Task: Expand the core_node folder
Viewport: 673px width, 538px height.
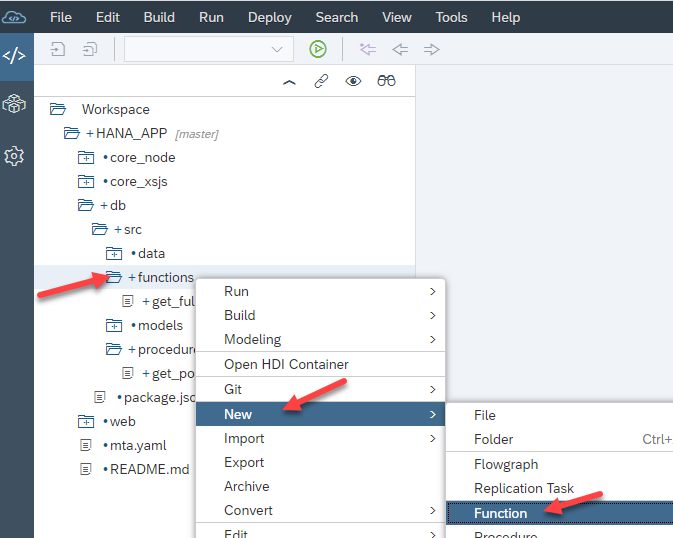Action: (x=86, y=158)
